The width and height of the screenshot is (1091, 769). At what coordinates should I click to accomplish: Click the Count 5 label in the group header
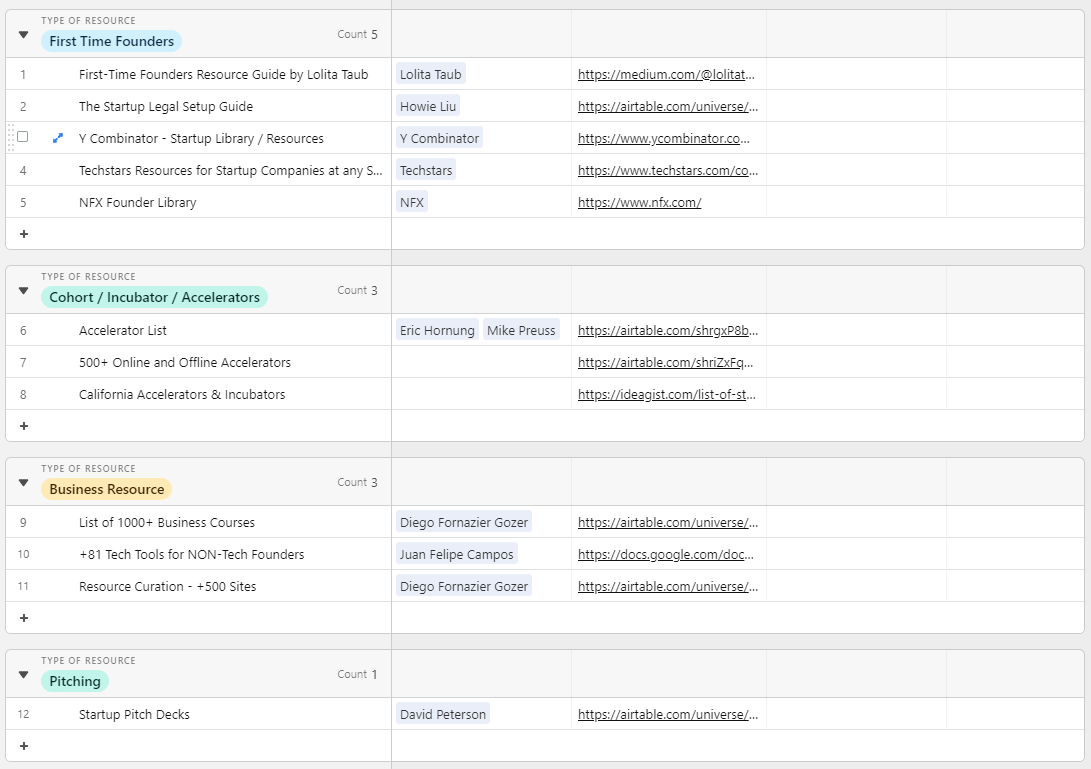point(357,33)
